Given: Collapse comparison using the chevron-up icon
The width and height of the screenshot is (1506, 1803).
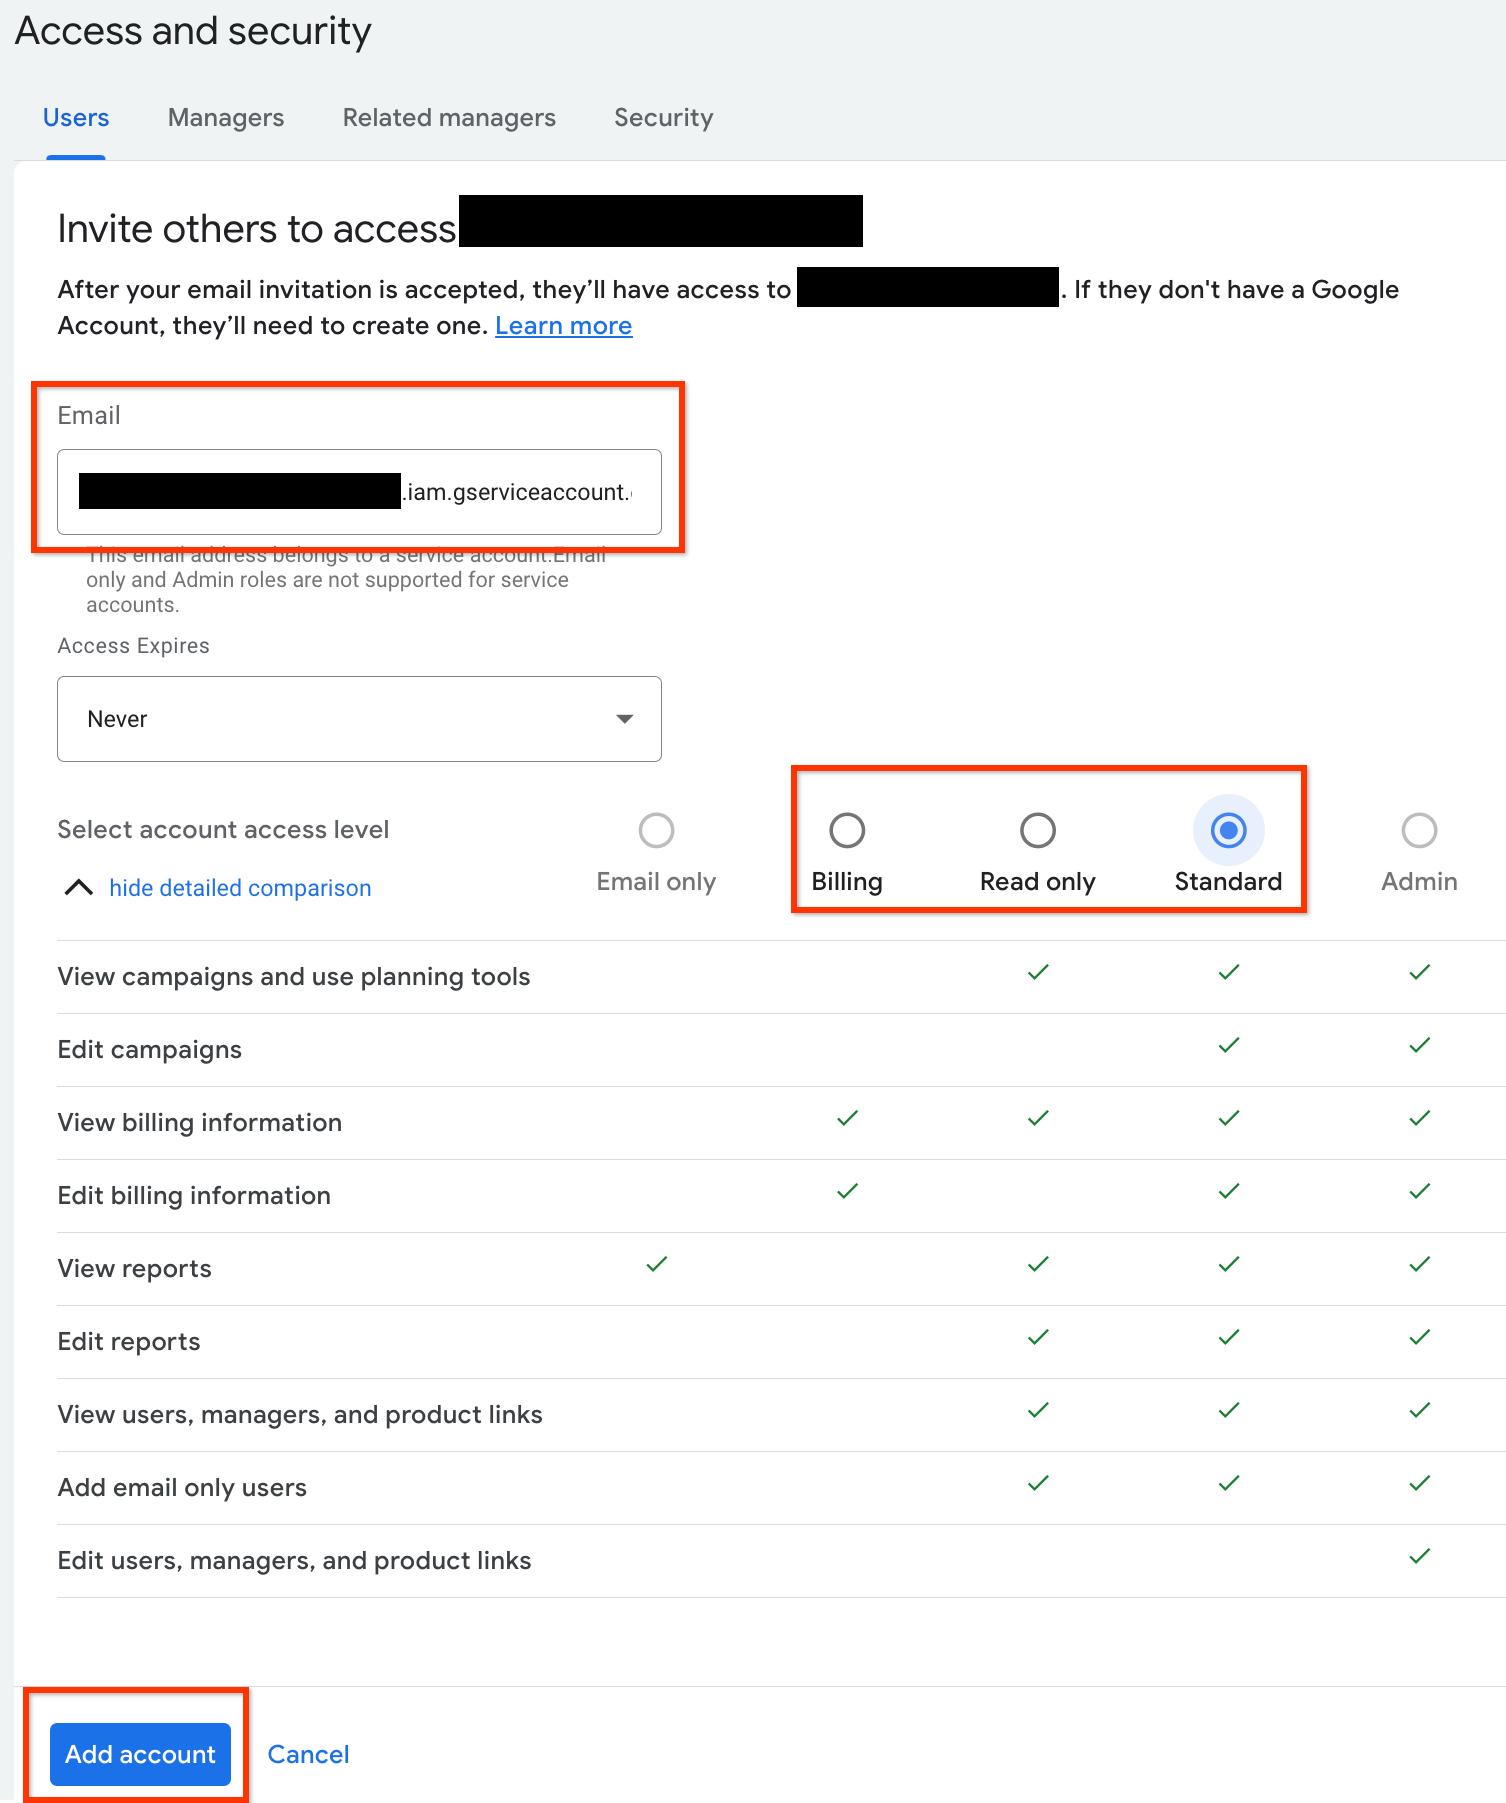Looking at the screenshot, I should point(78,888).
